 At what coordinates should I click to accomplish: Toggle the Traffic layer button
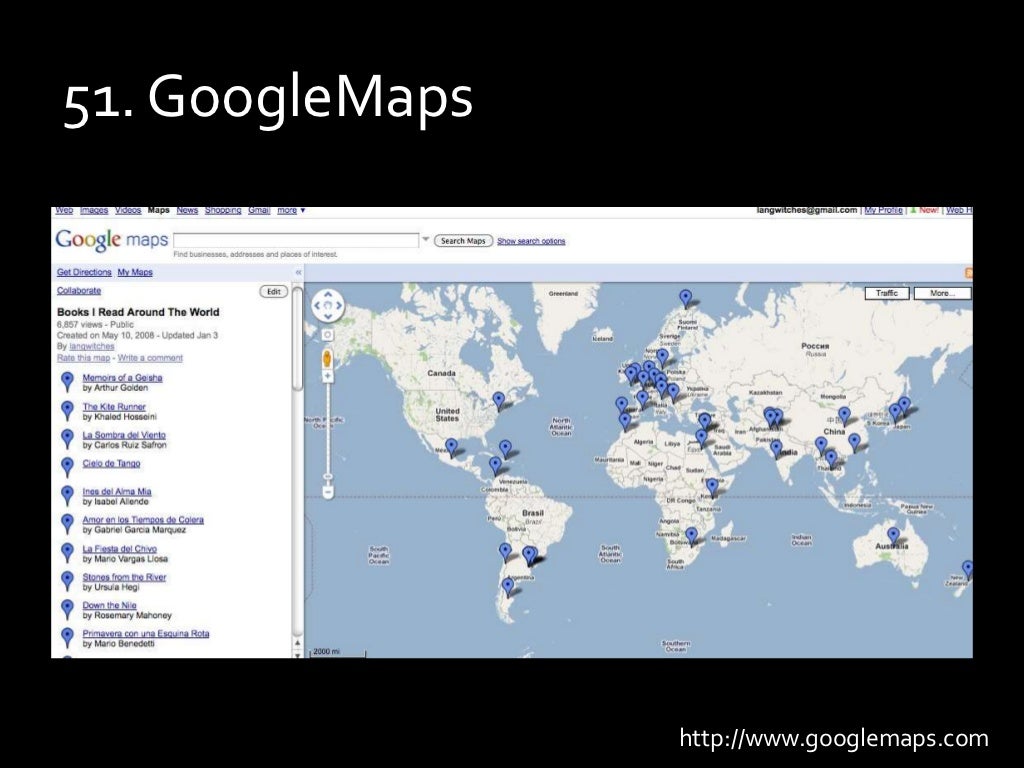tap(887, 293)
